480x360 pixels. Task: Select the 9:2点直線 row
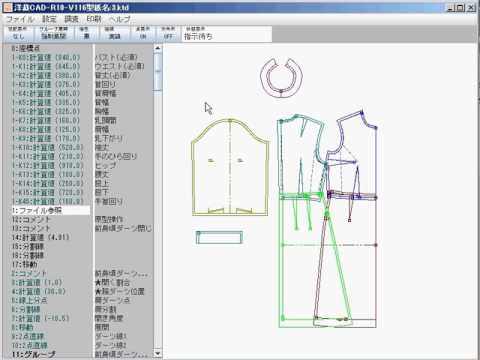click(x=28, y=337)
